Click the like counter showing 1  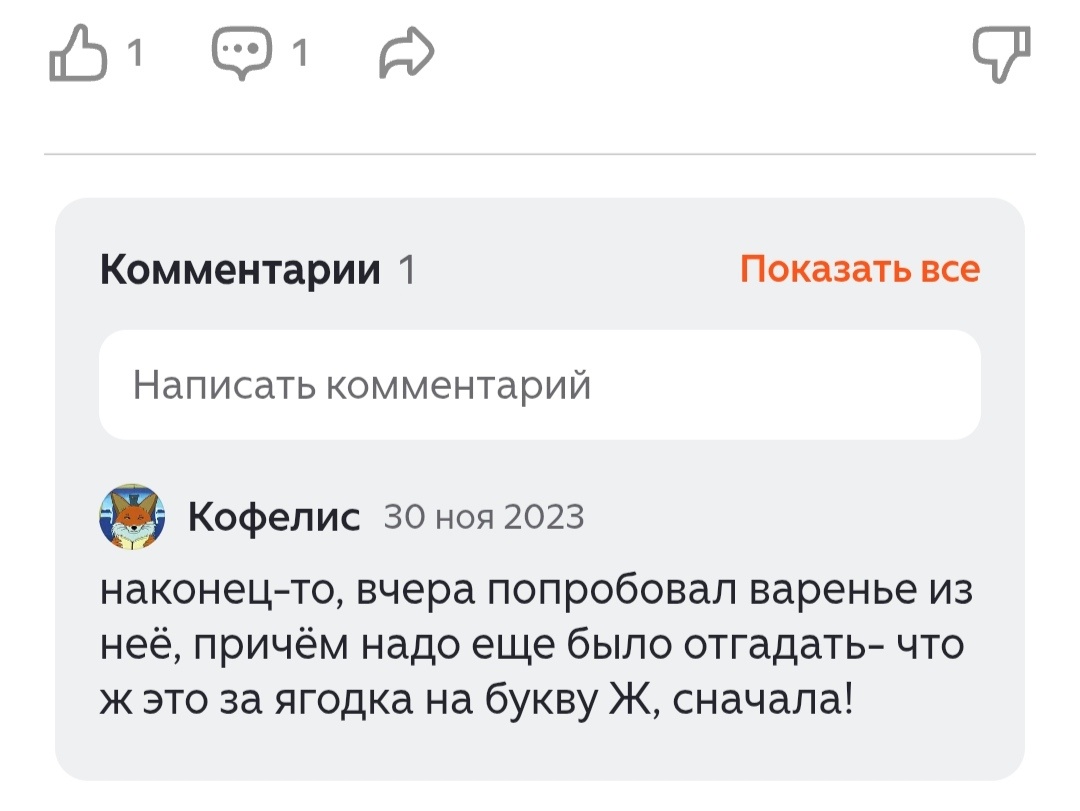click(133, 52)
